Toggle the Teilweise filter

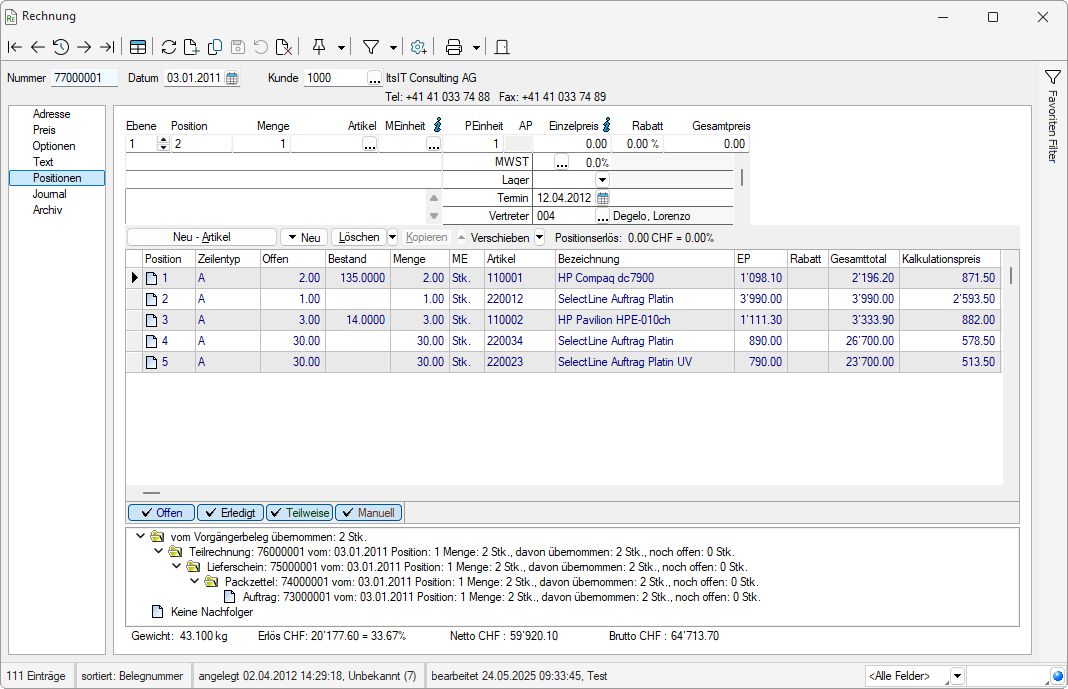[300, 513]
